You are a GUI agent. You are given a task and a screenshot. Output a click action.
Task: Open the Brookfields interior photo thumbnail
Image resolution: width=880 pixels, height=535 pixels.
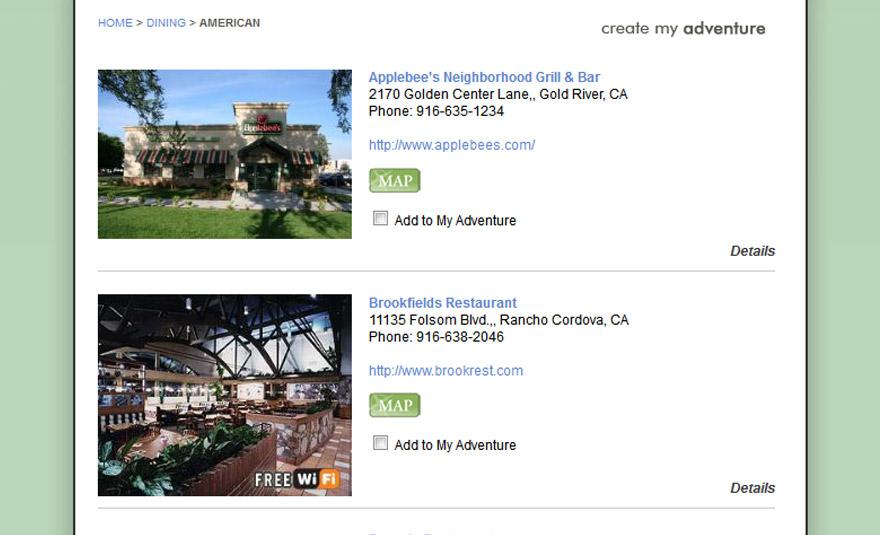click(x=224, y=395)
